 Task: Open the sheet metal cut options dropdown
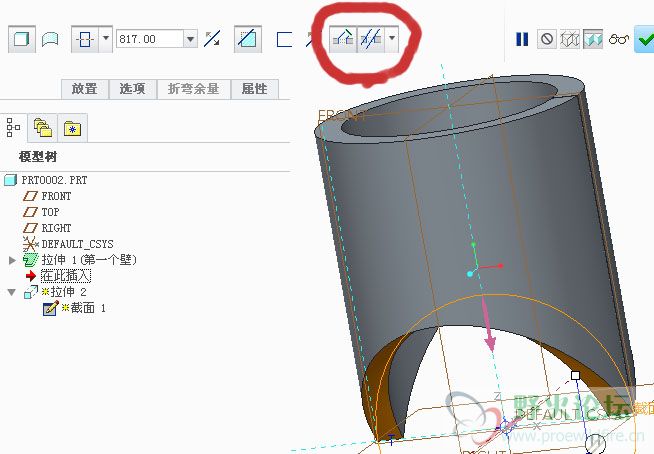point(392,39)
